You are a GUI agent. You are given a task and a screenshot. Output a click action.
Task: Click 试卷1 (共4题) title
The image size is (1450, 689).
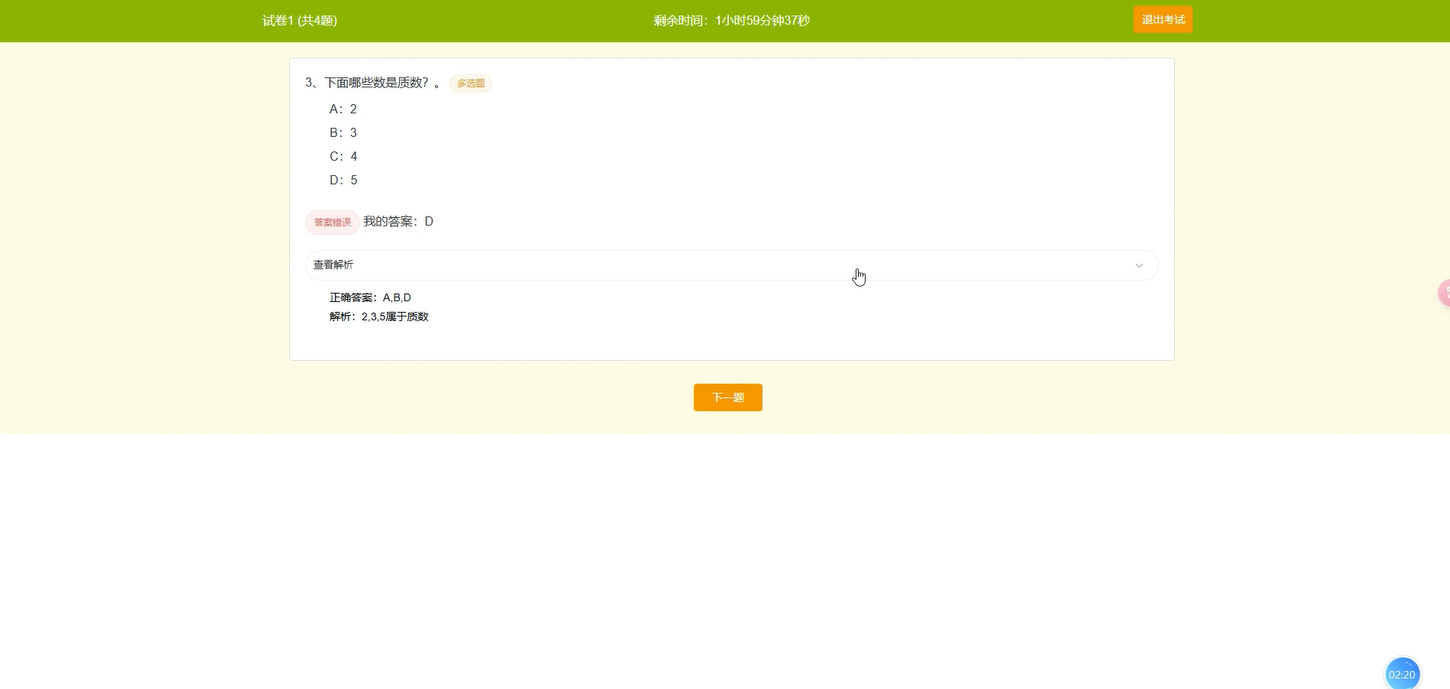[x=300, y=21]
